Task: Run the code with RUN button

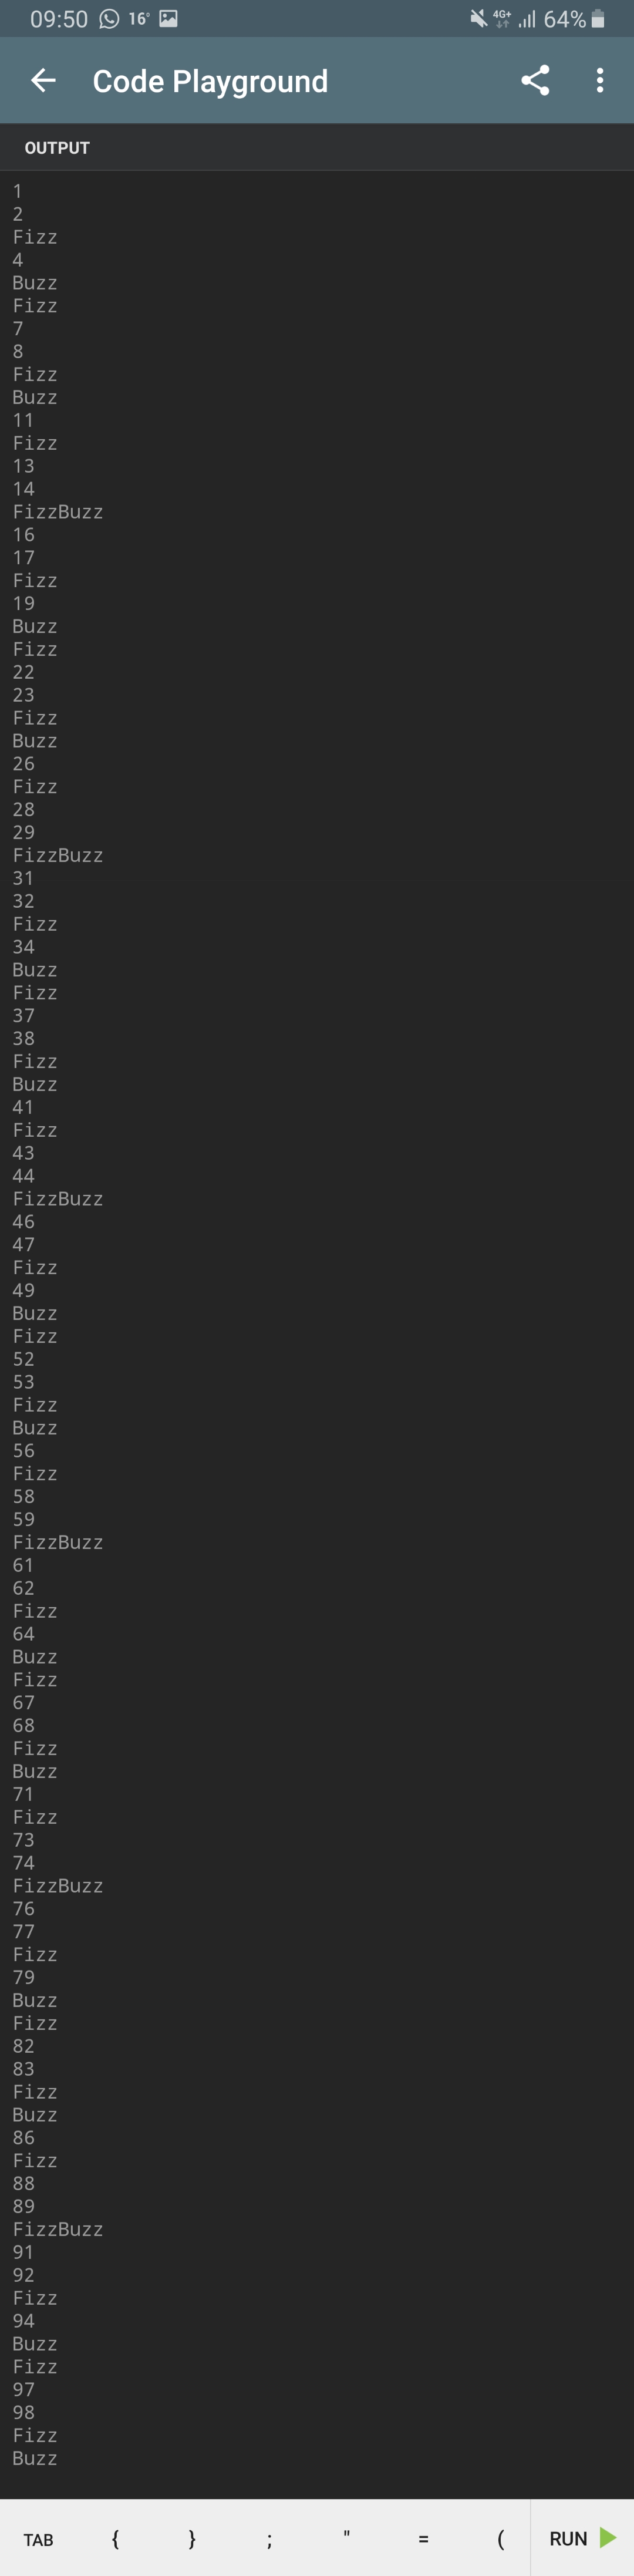Action: tap(582, 2538)
